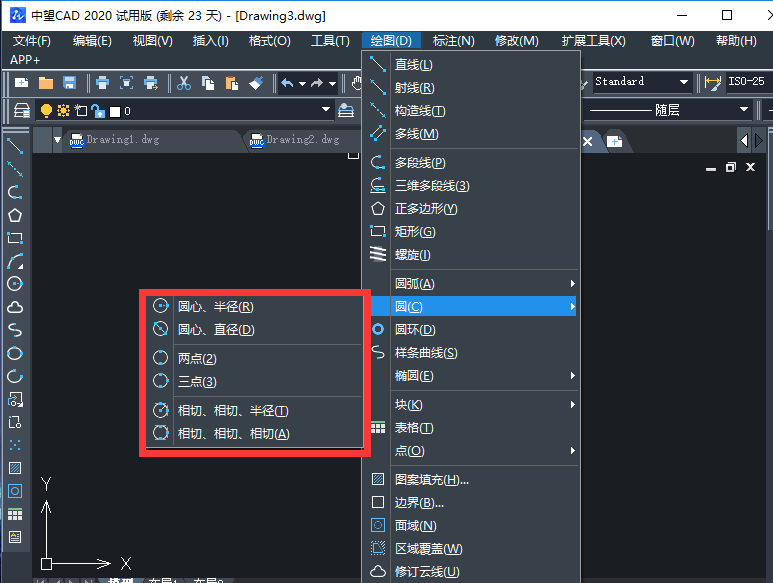Image resolution: width=773 pixels, height=583 pixels.
Task: Click the new drawing tab plus icon
Action: 614,141
